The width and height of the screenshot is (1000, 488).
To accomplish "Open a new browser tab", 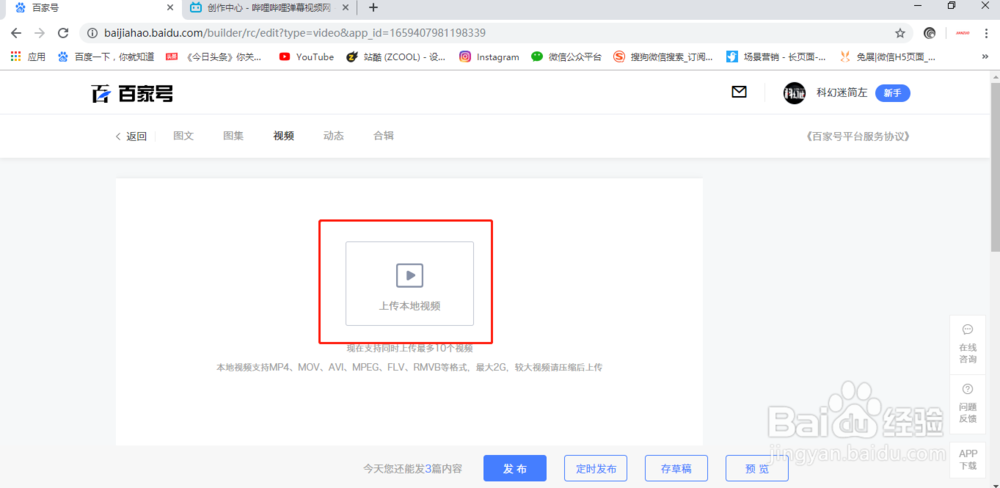I will point(374,8).
